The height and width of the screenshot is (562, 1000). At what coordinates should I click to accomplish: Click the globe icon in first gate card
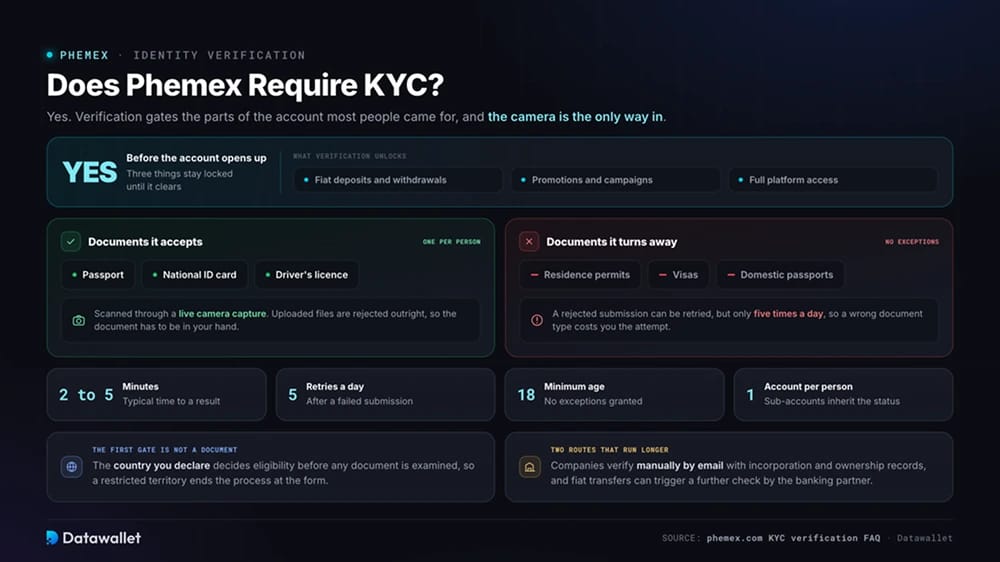pyautogui.click(x=71, y=467)
